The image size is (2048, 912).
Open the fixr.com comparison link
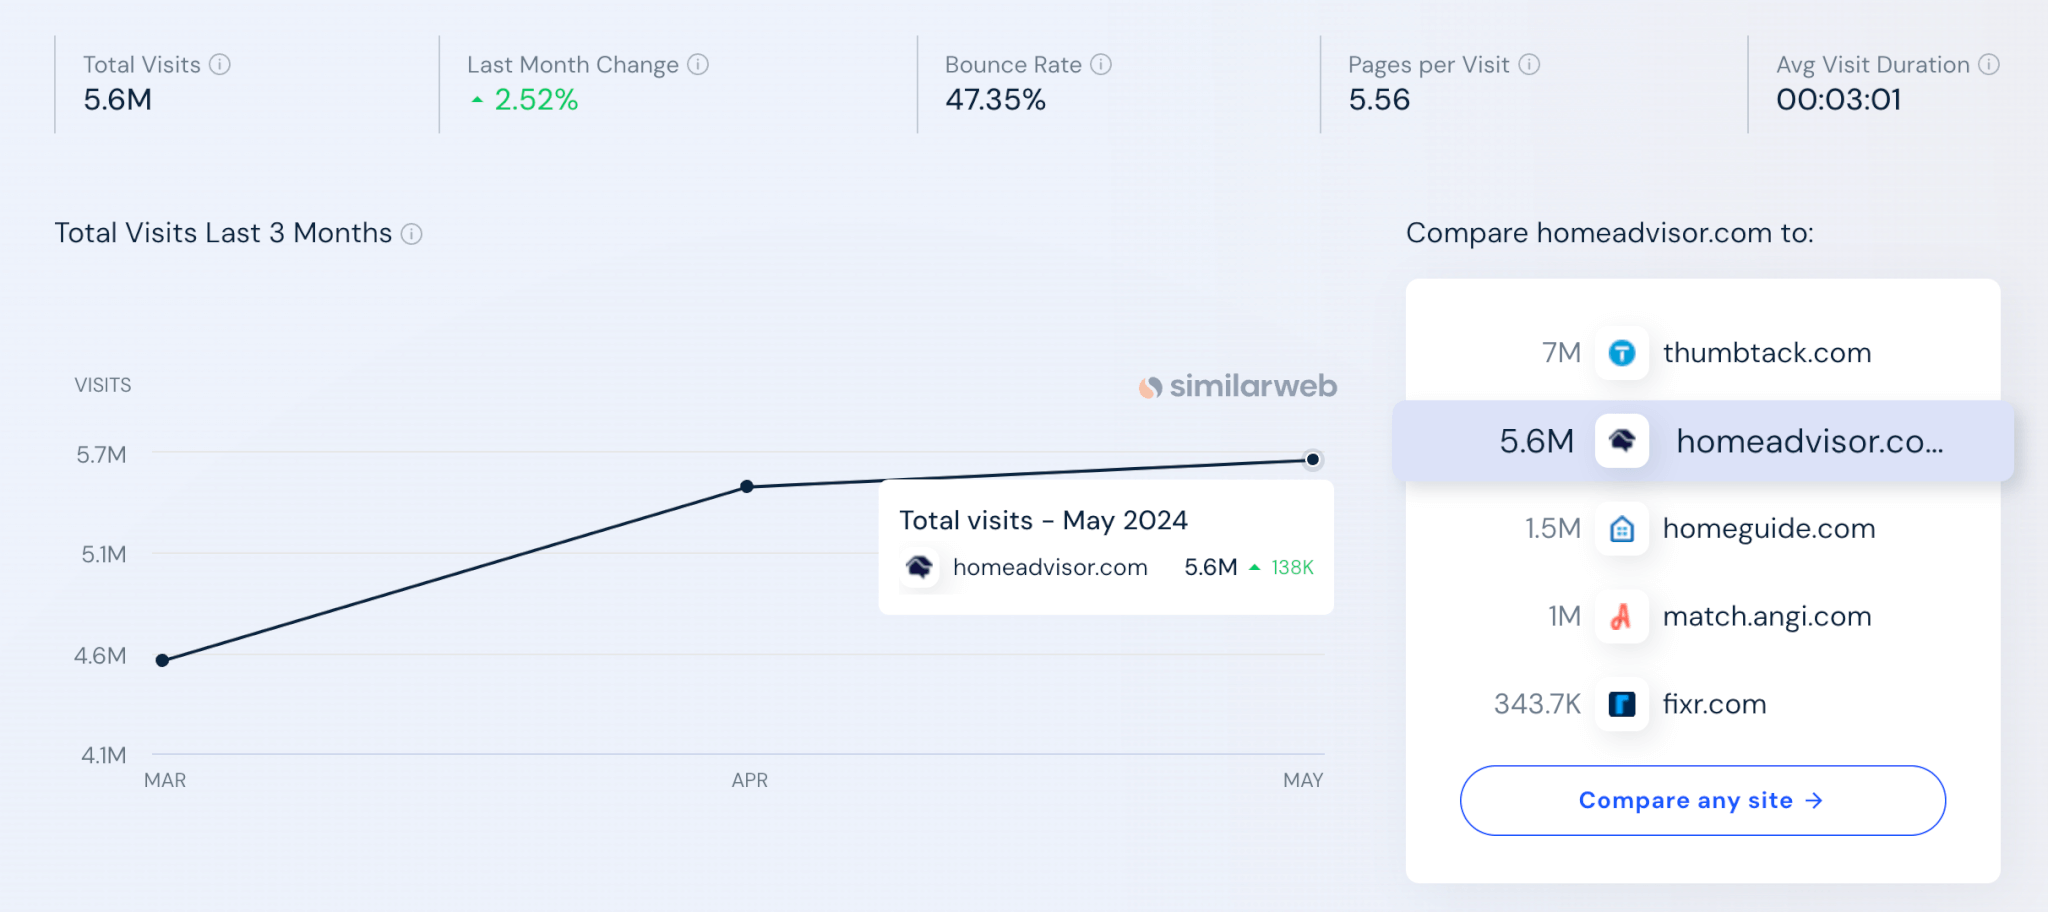1714,705
